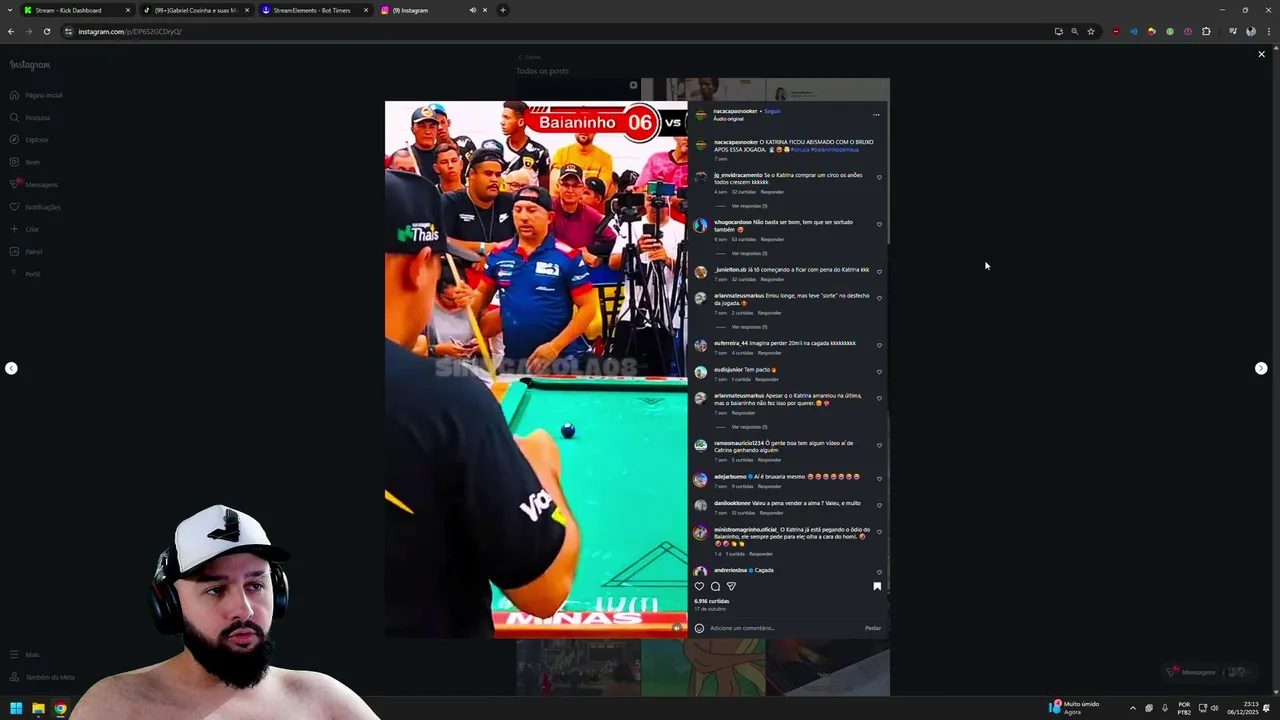This screenshot has width=1280, height=720.
Task: Open Mensagens in Instagram sidebar
Action: [34, 185]
